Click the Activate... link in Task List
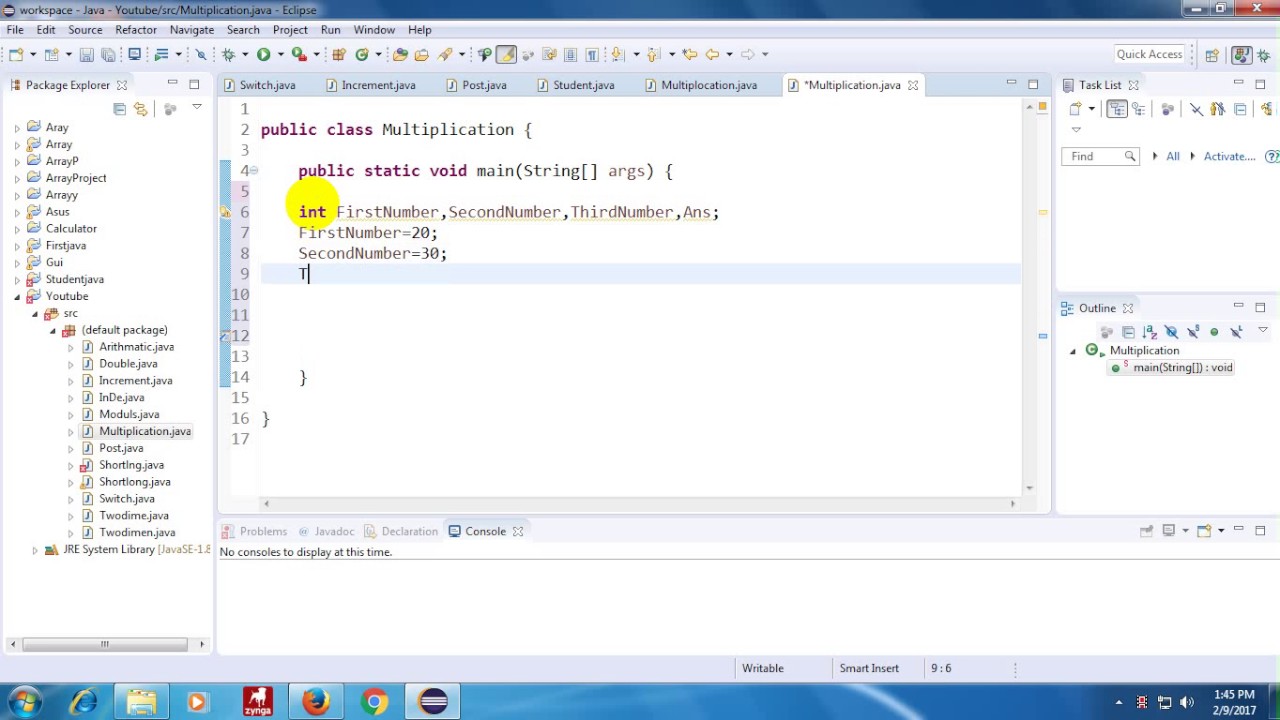 click(1229, 156)
